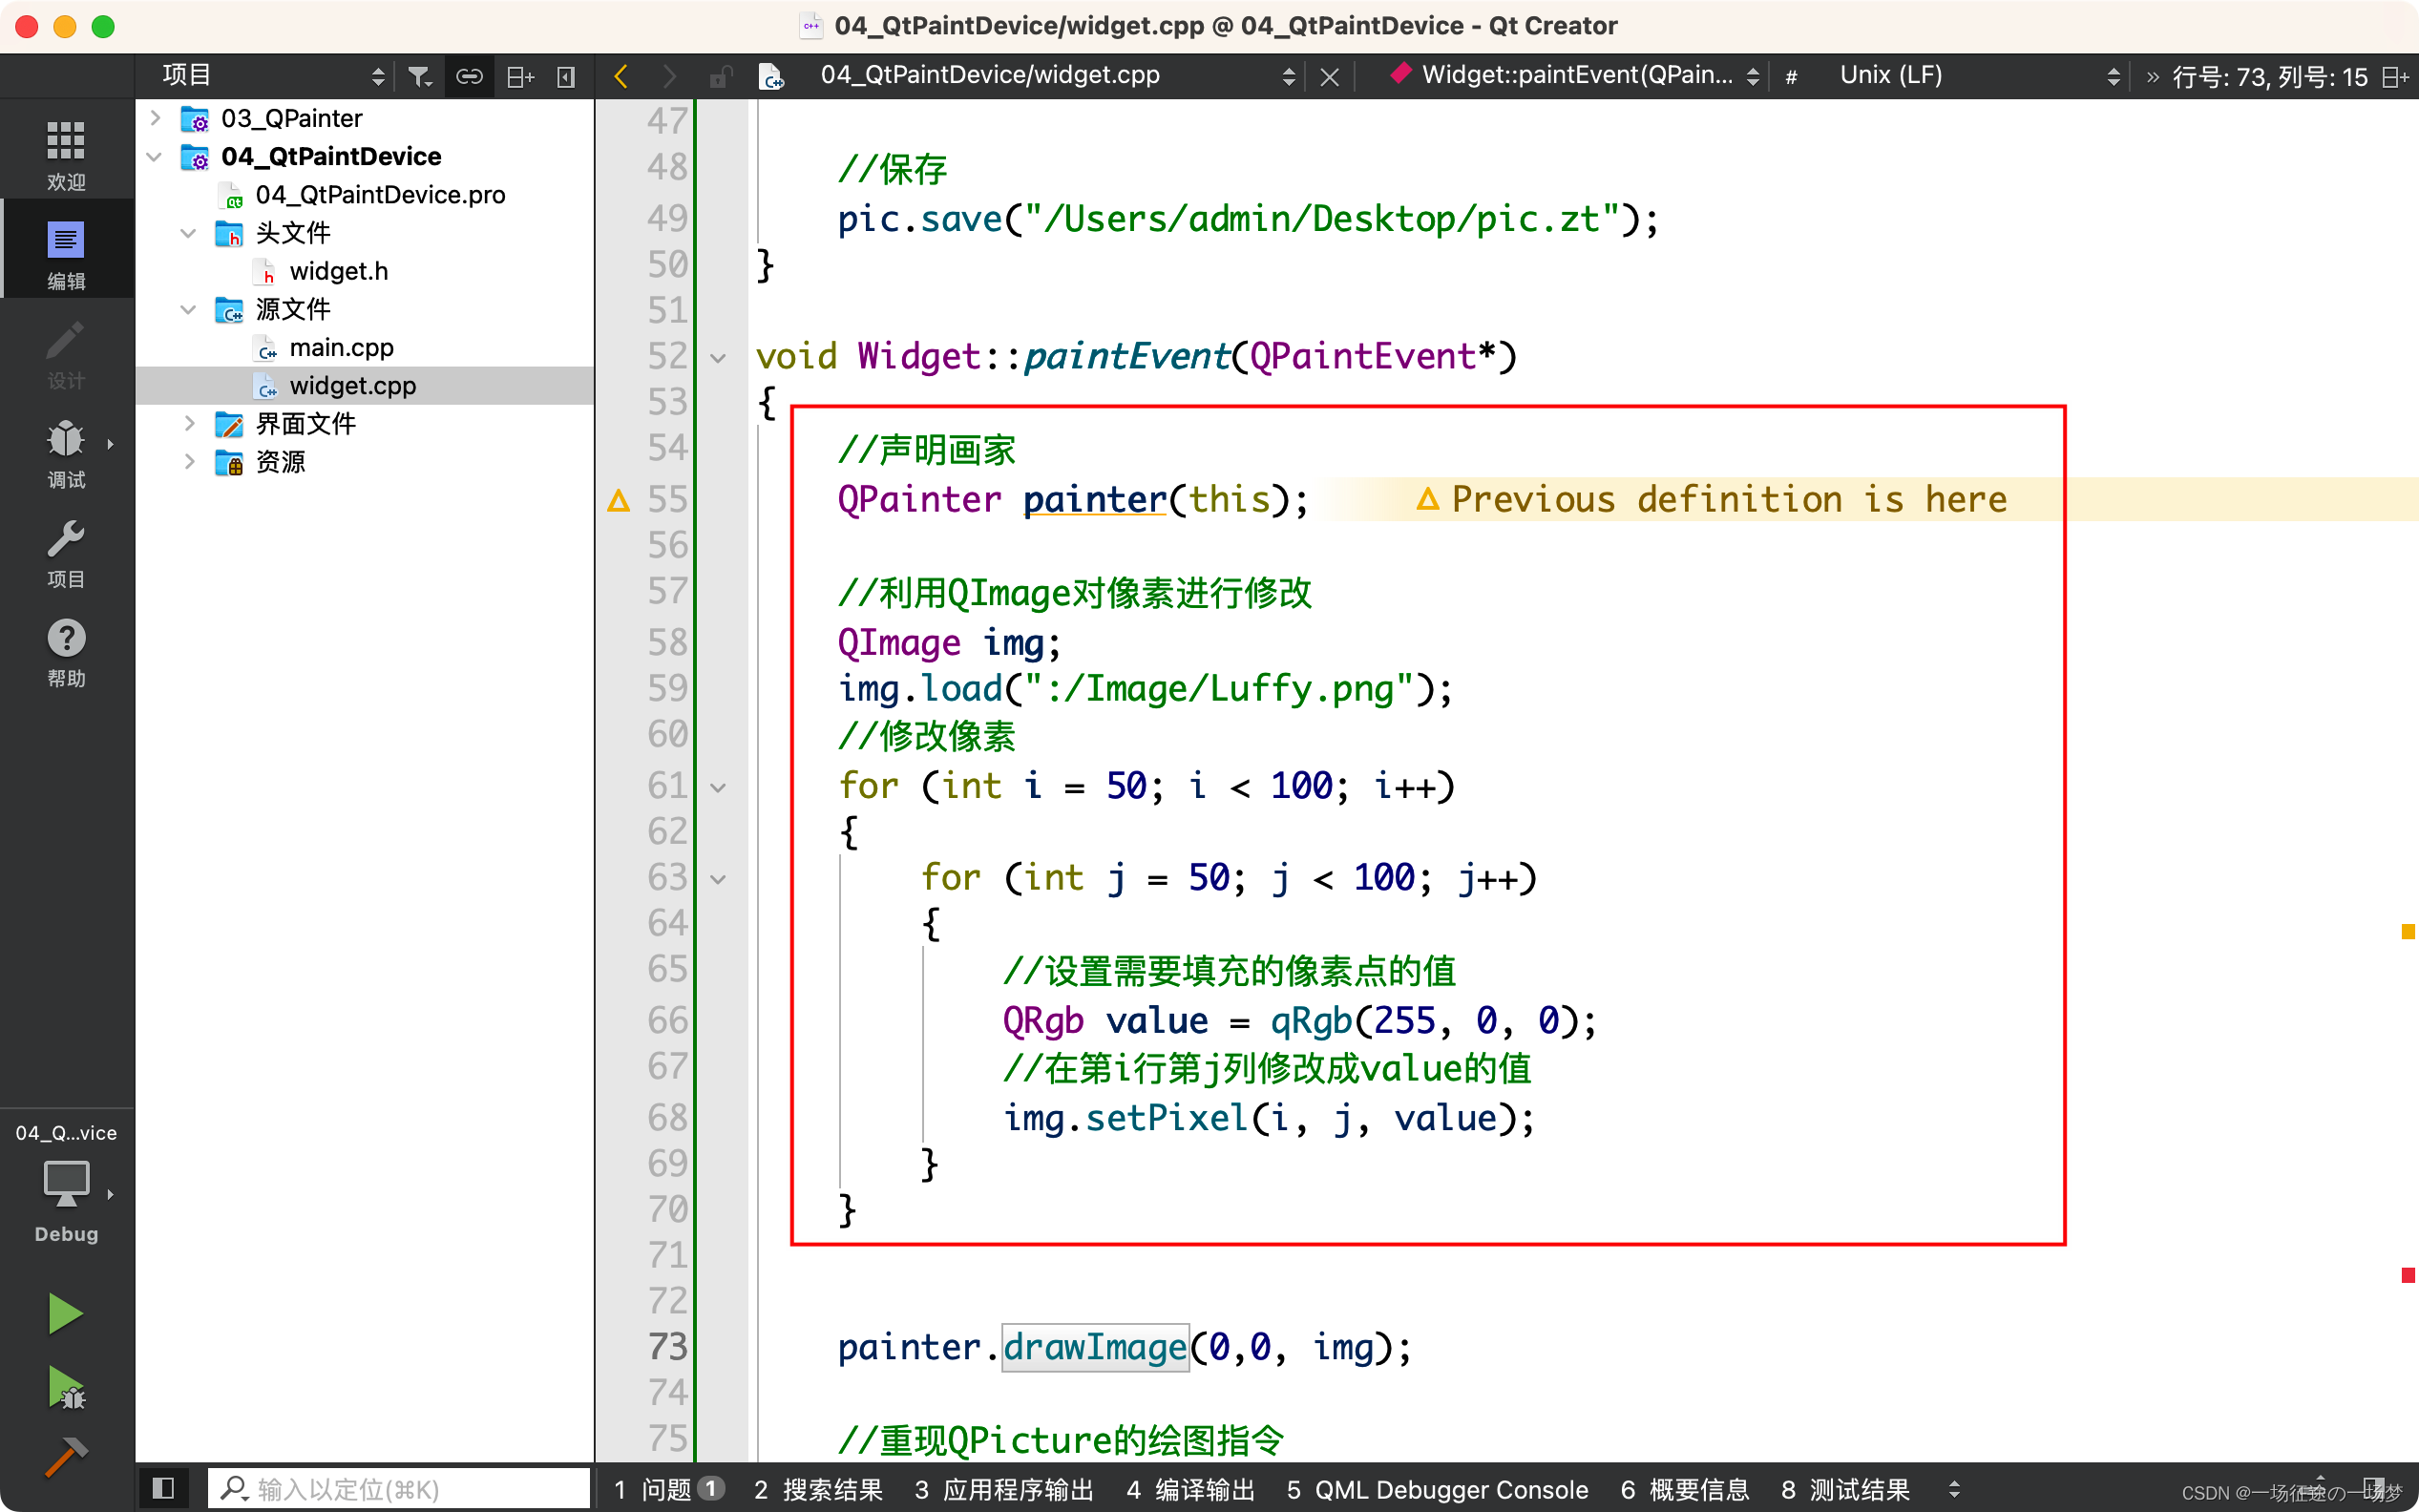
Task: Click the green Run button
Action: coord(66,1313)
